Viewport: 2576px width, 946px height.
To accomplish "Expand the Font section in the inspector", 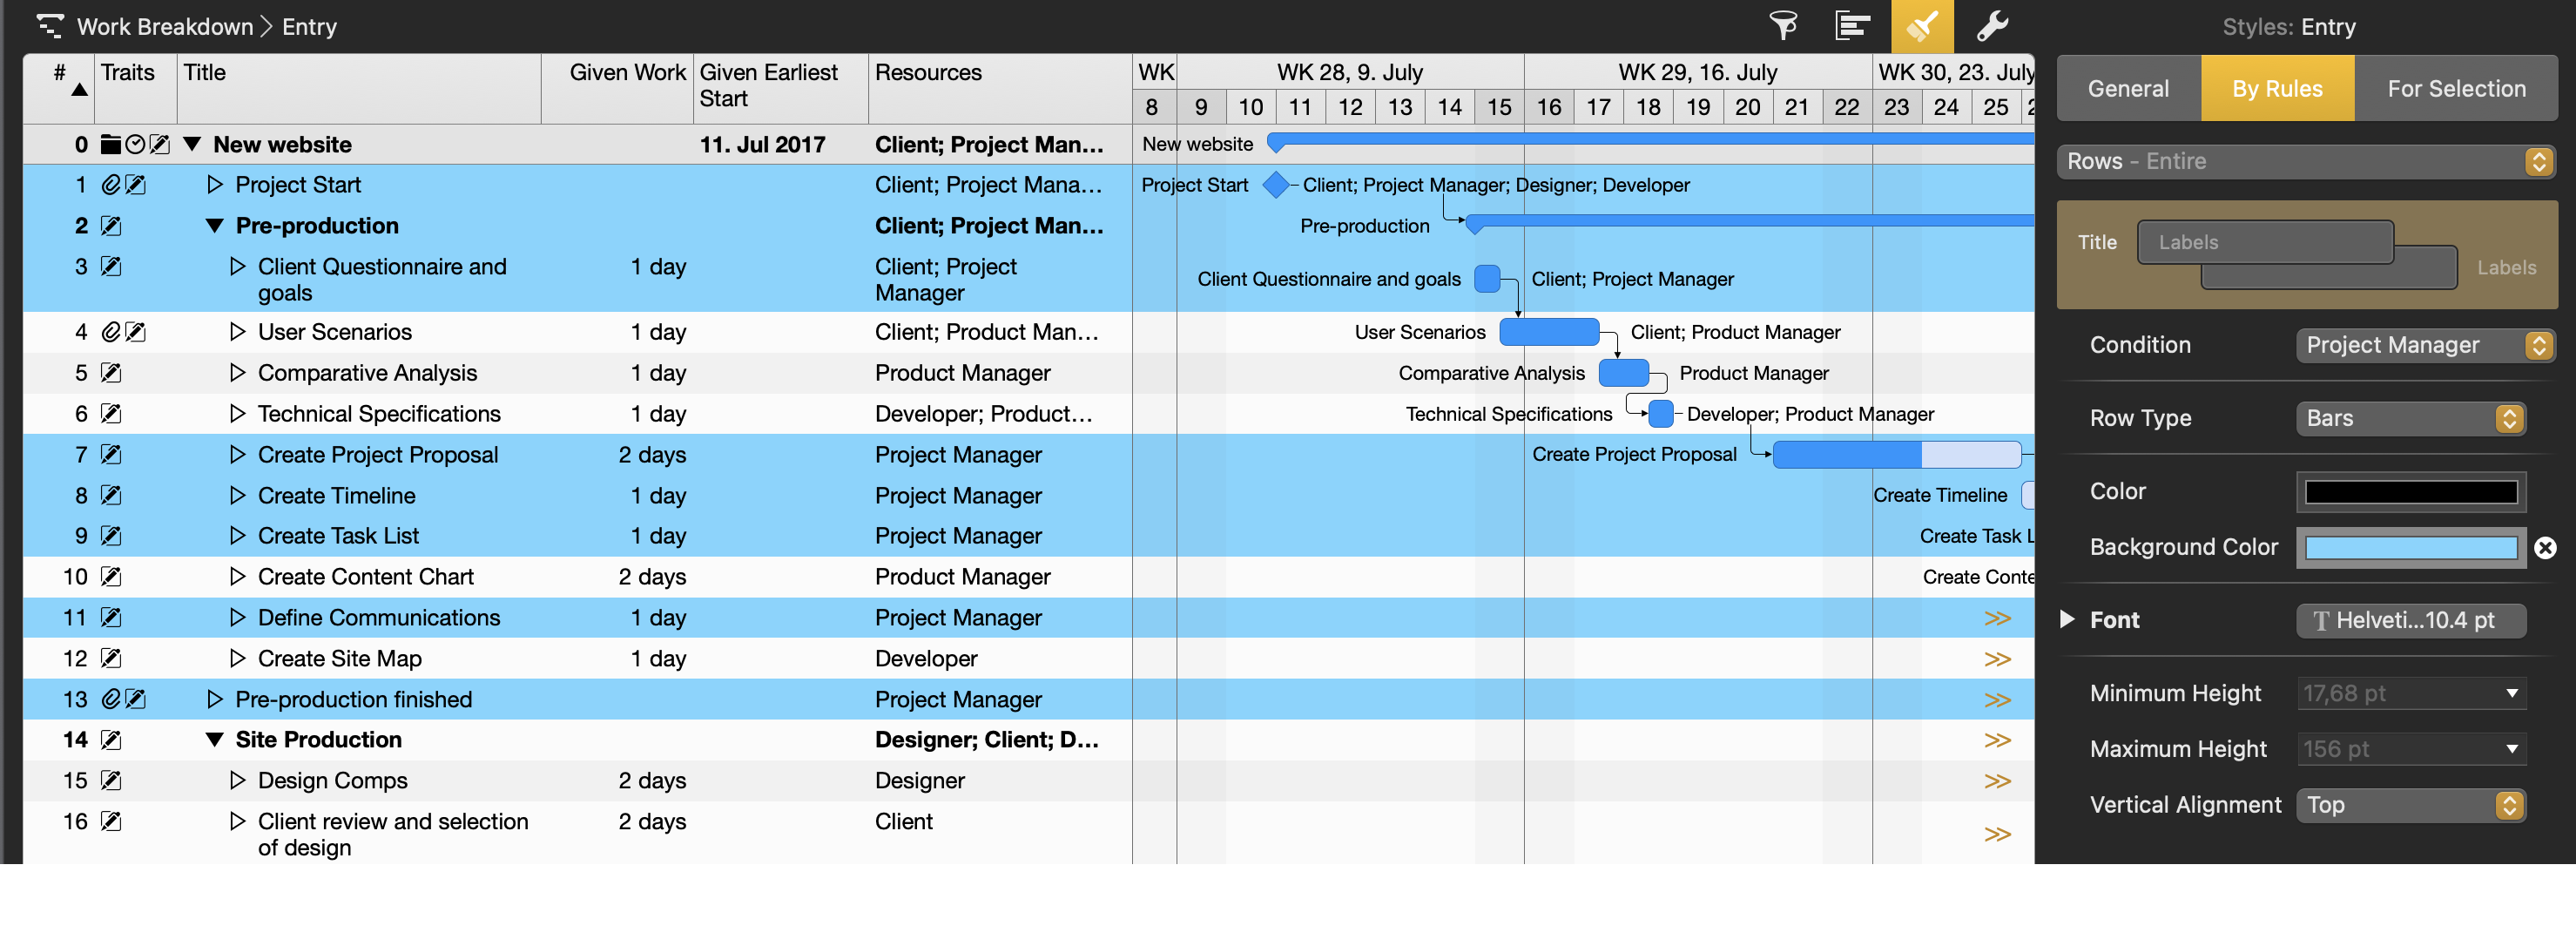I will [x=2067, y=620].
